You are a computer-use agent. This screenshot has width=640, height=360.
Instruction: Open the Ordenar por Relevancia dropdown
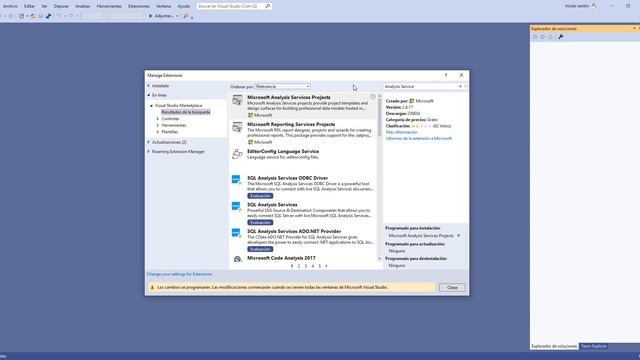pos(283,87)
